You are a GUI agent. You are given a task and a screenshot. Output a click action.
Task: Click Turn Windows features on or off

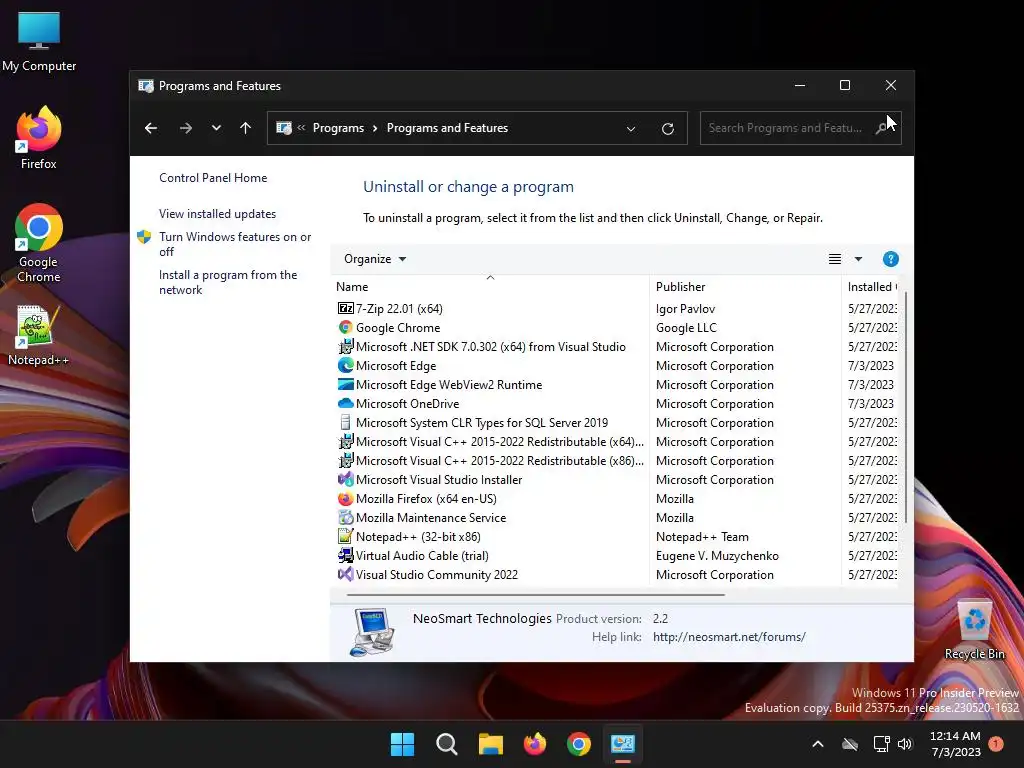(235, 244)
